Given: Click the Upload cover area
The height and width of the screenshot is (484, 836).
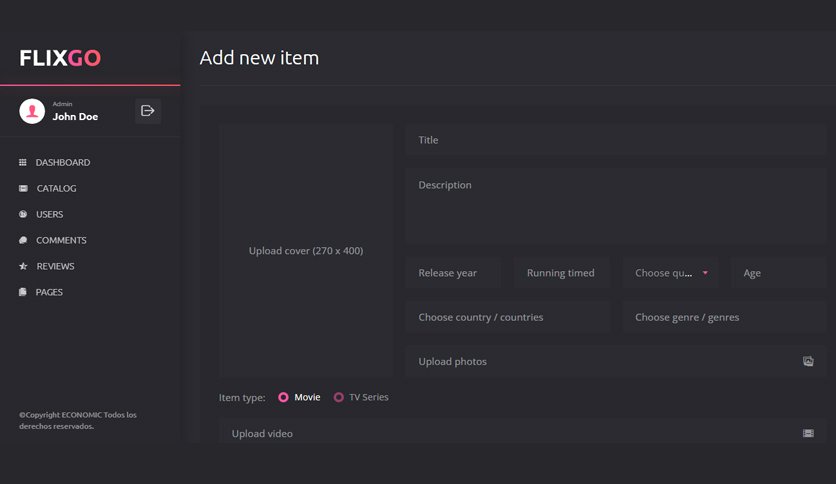Looking at the screenshot, I should [306, 251].
